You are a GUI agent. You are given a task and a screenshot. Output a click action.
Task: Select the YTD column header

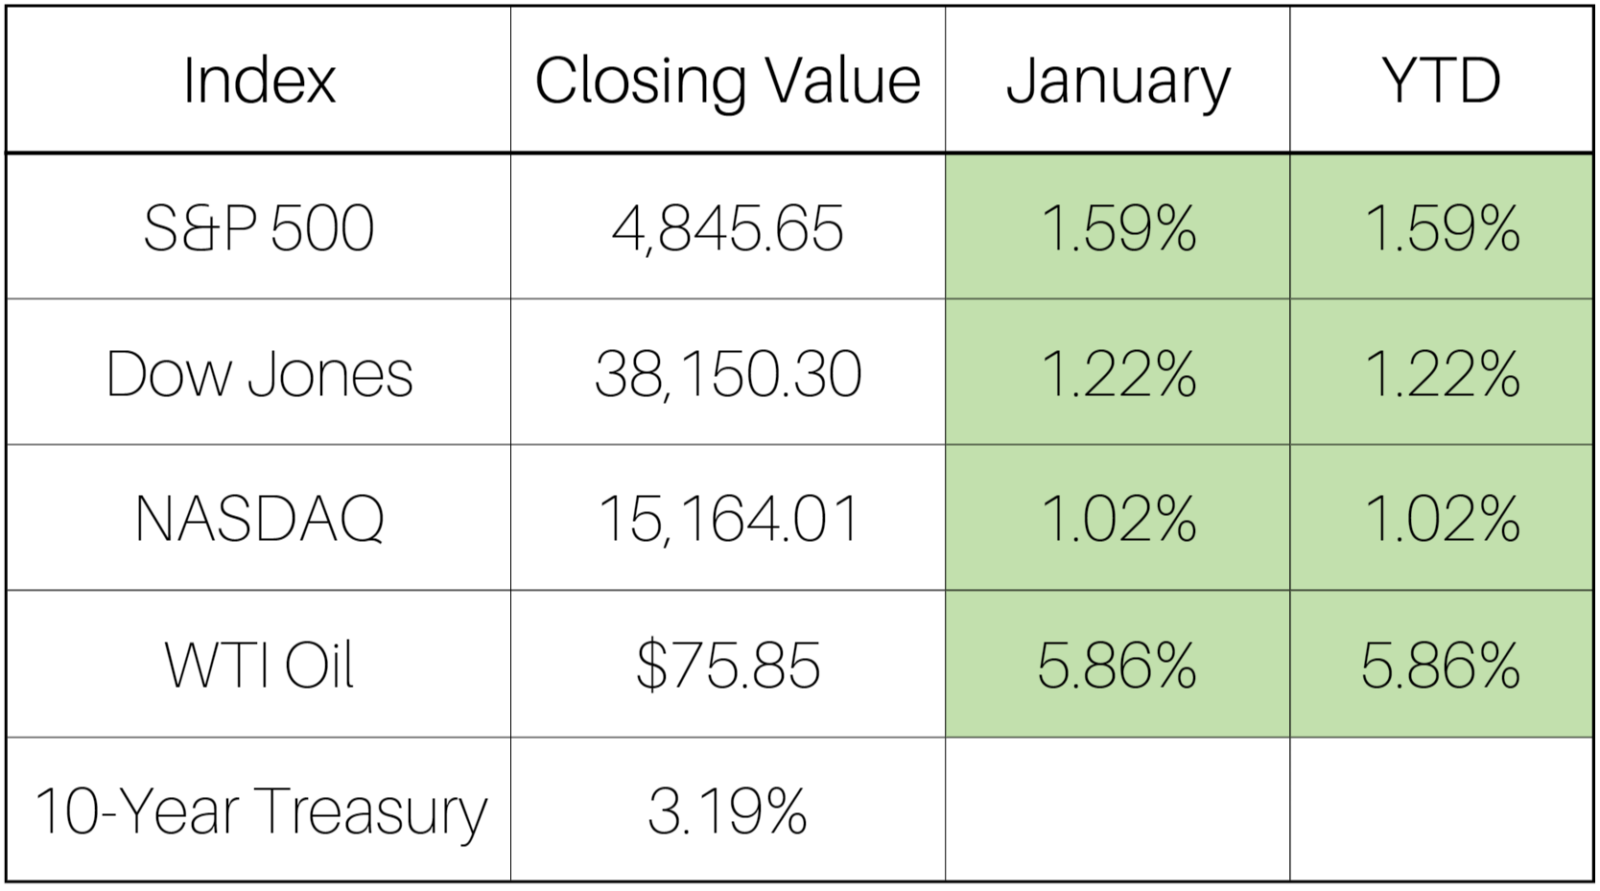point(1441,80)
